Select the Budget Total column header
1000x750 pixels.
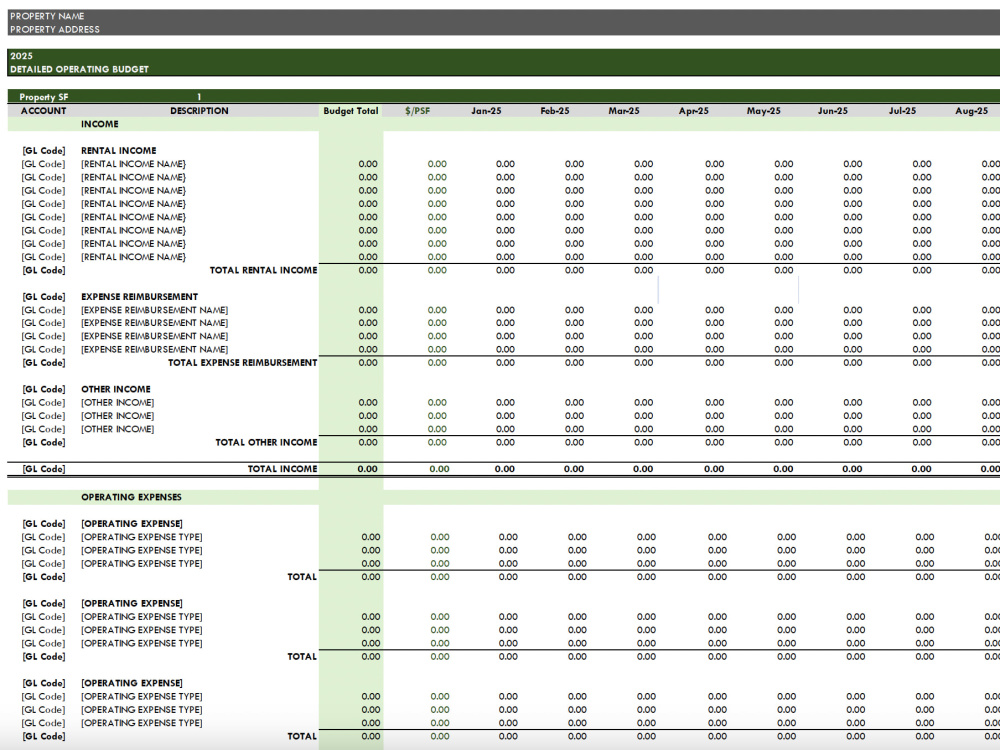click(x=351, y=111)
